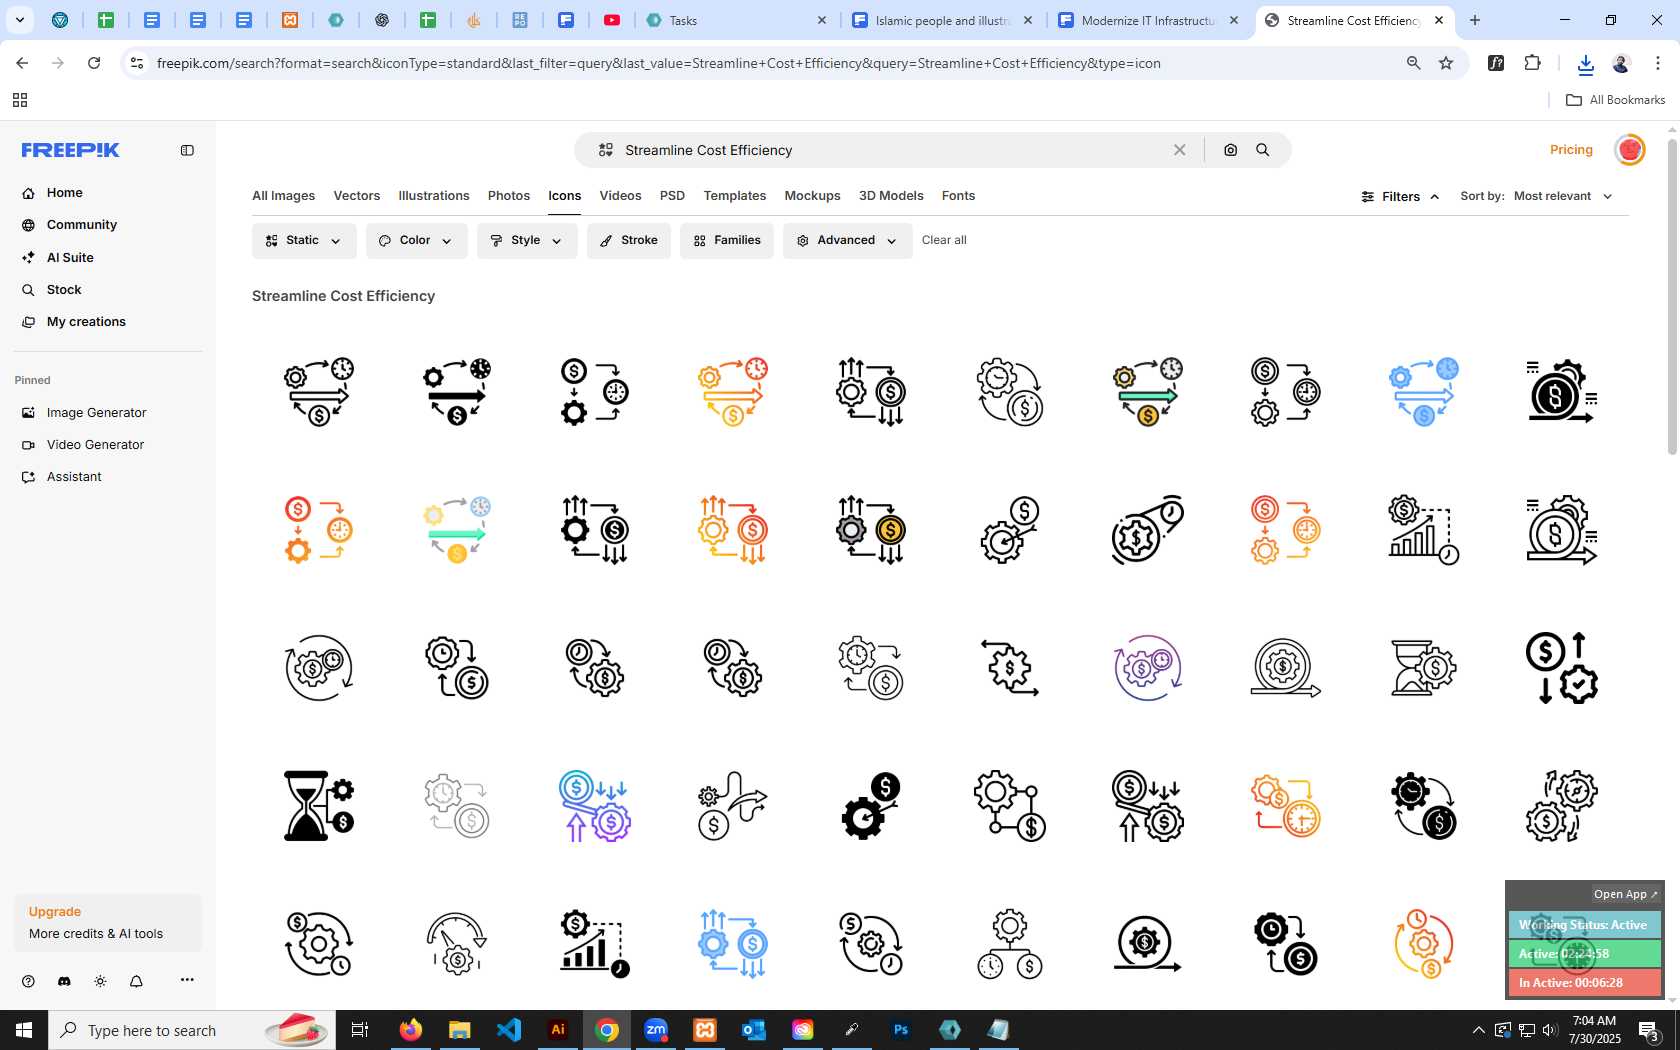The width and height of the screenshot is (1680, 1050).
Task: Open Video Generator pinned tool
Action: [x=95, y=445]
